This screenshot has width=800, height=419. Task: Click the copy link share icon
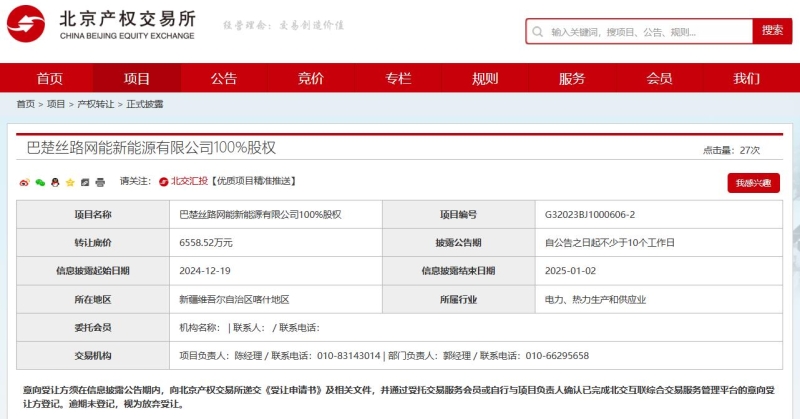[x=85, y=182]
